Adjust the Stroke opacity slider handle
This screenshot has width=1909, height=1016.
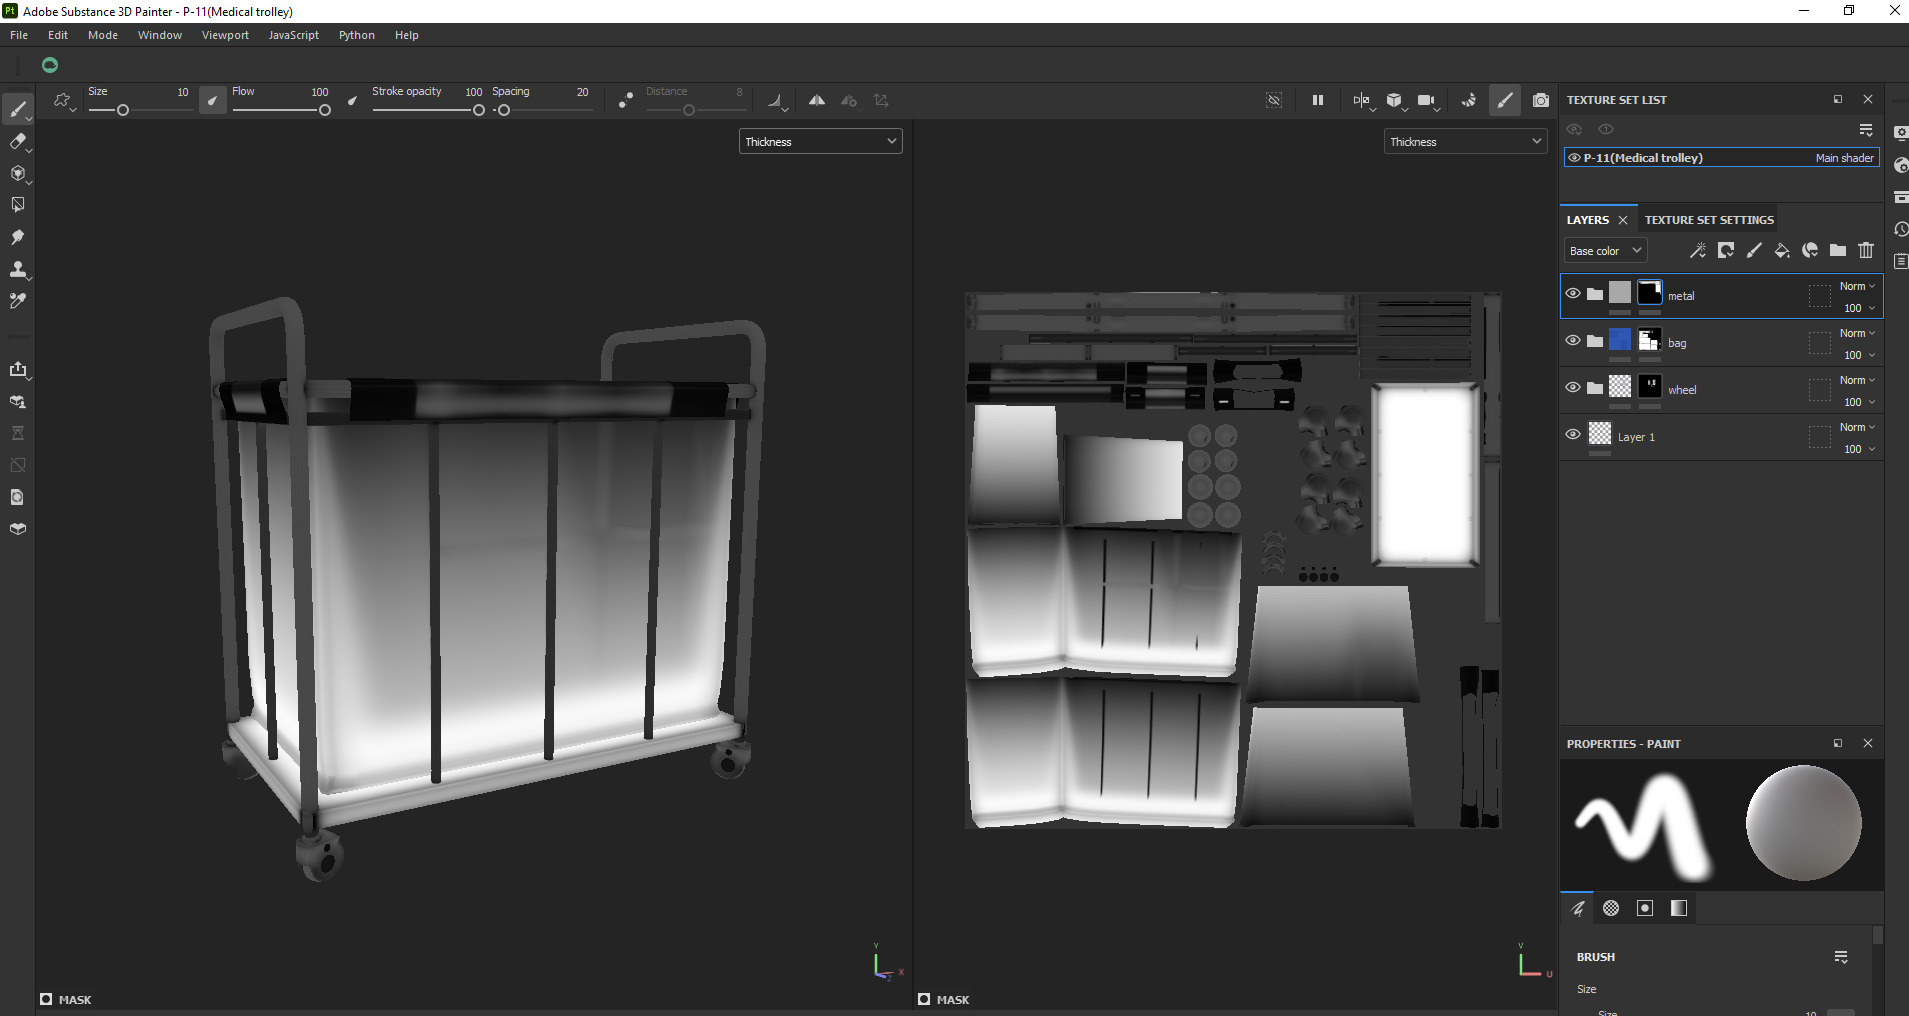point(479,110)
